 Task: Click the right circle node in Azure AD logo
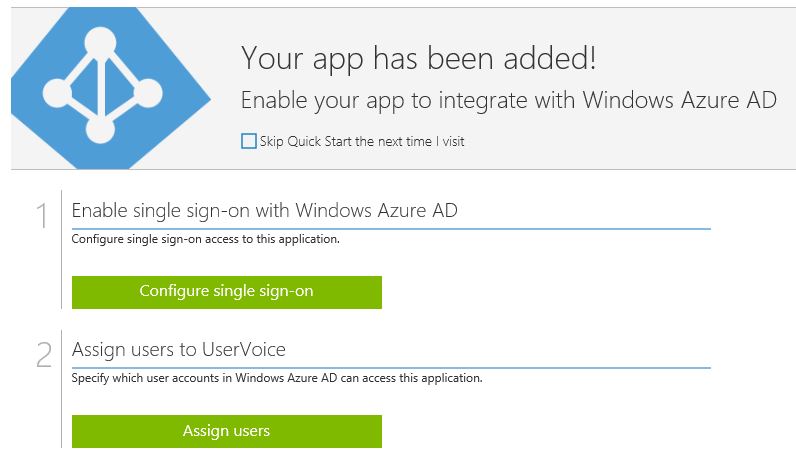point(148,93)
